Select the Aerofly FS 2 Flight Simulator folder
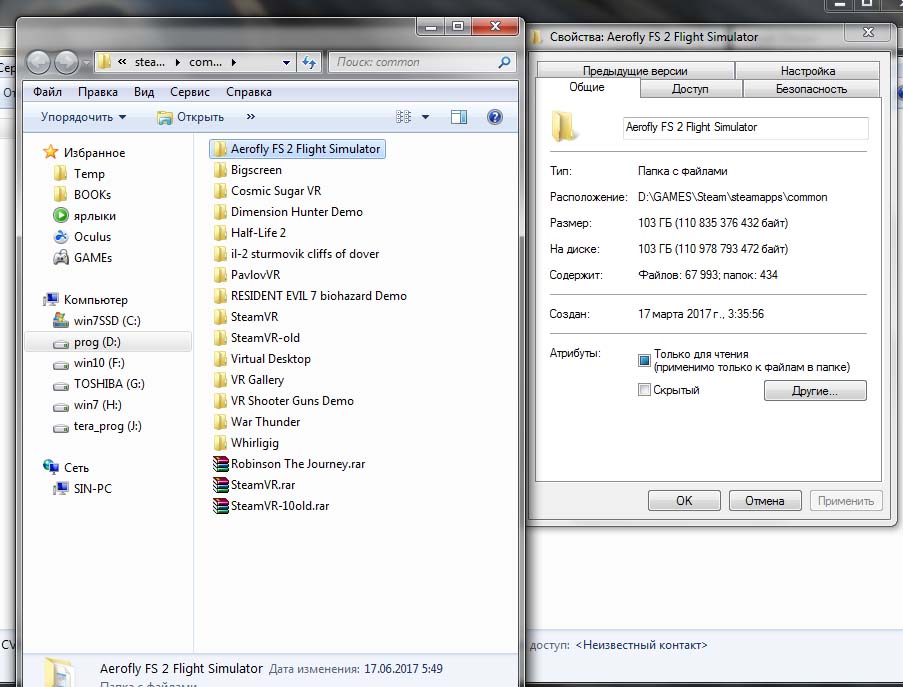The width and height of the screenshot is (903, 687). (297, 149)
